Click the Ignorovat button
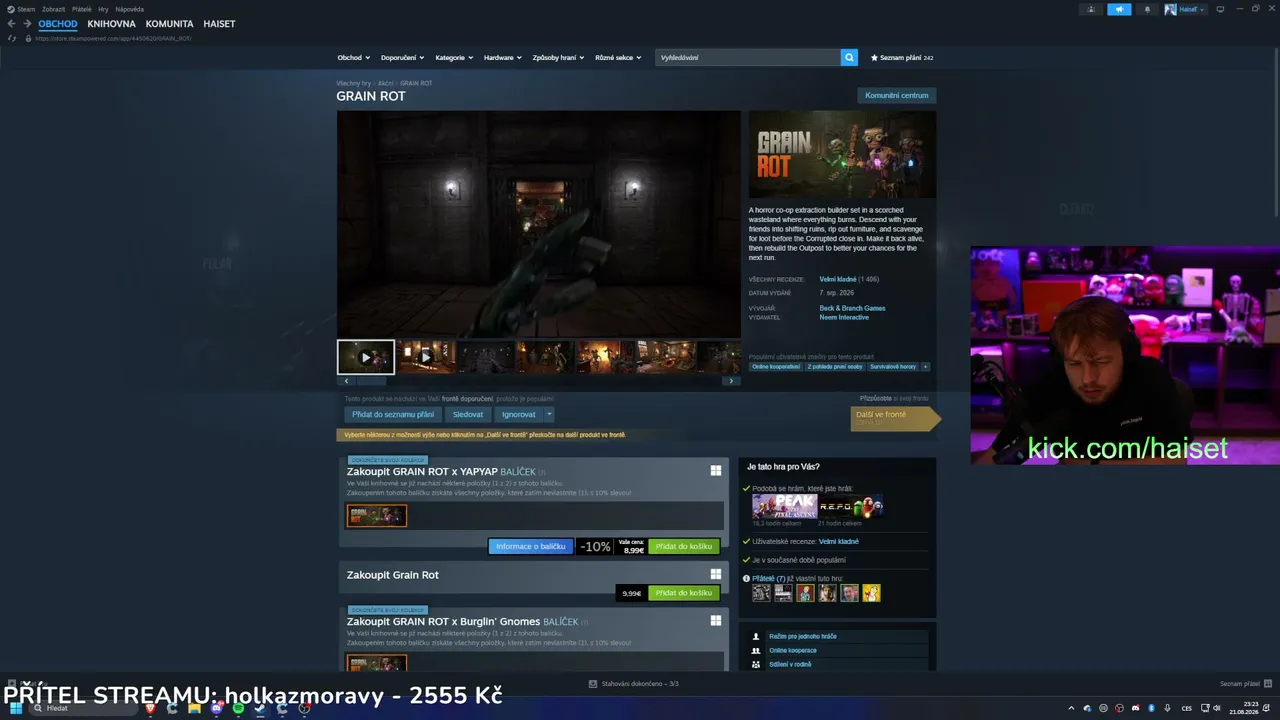This screenshot has width=1280, height=720. pyautogui.click(x=519, y=414)
